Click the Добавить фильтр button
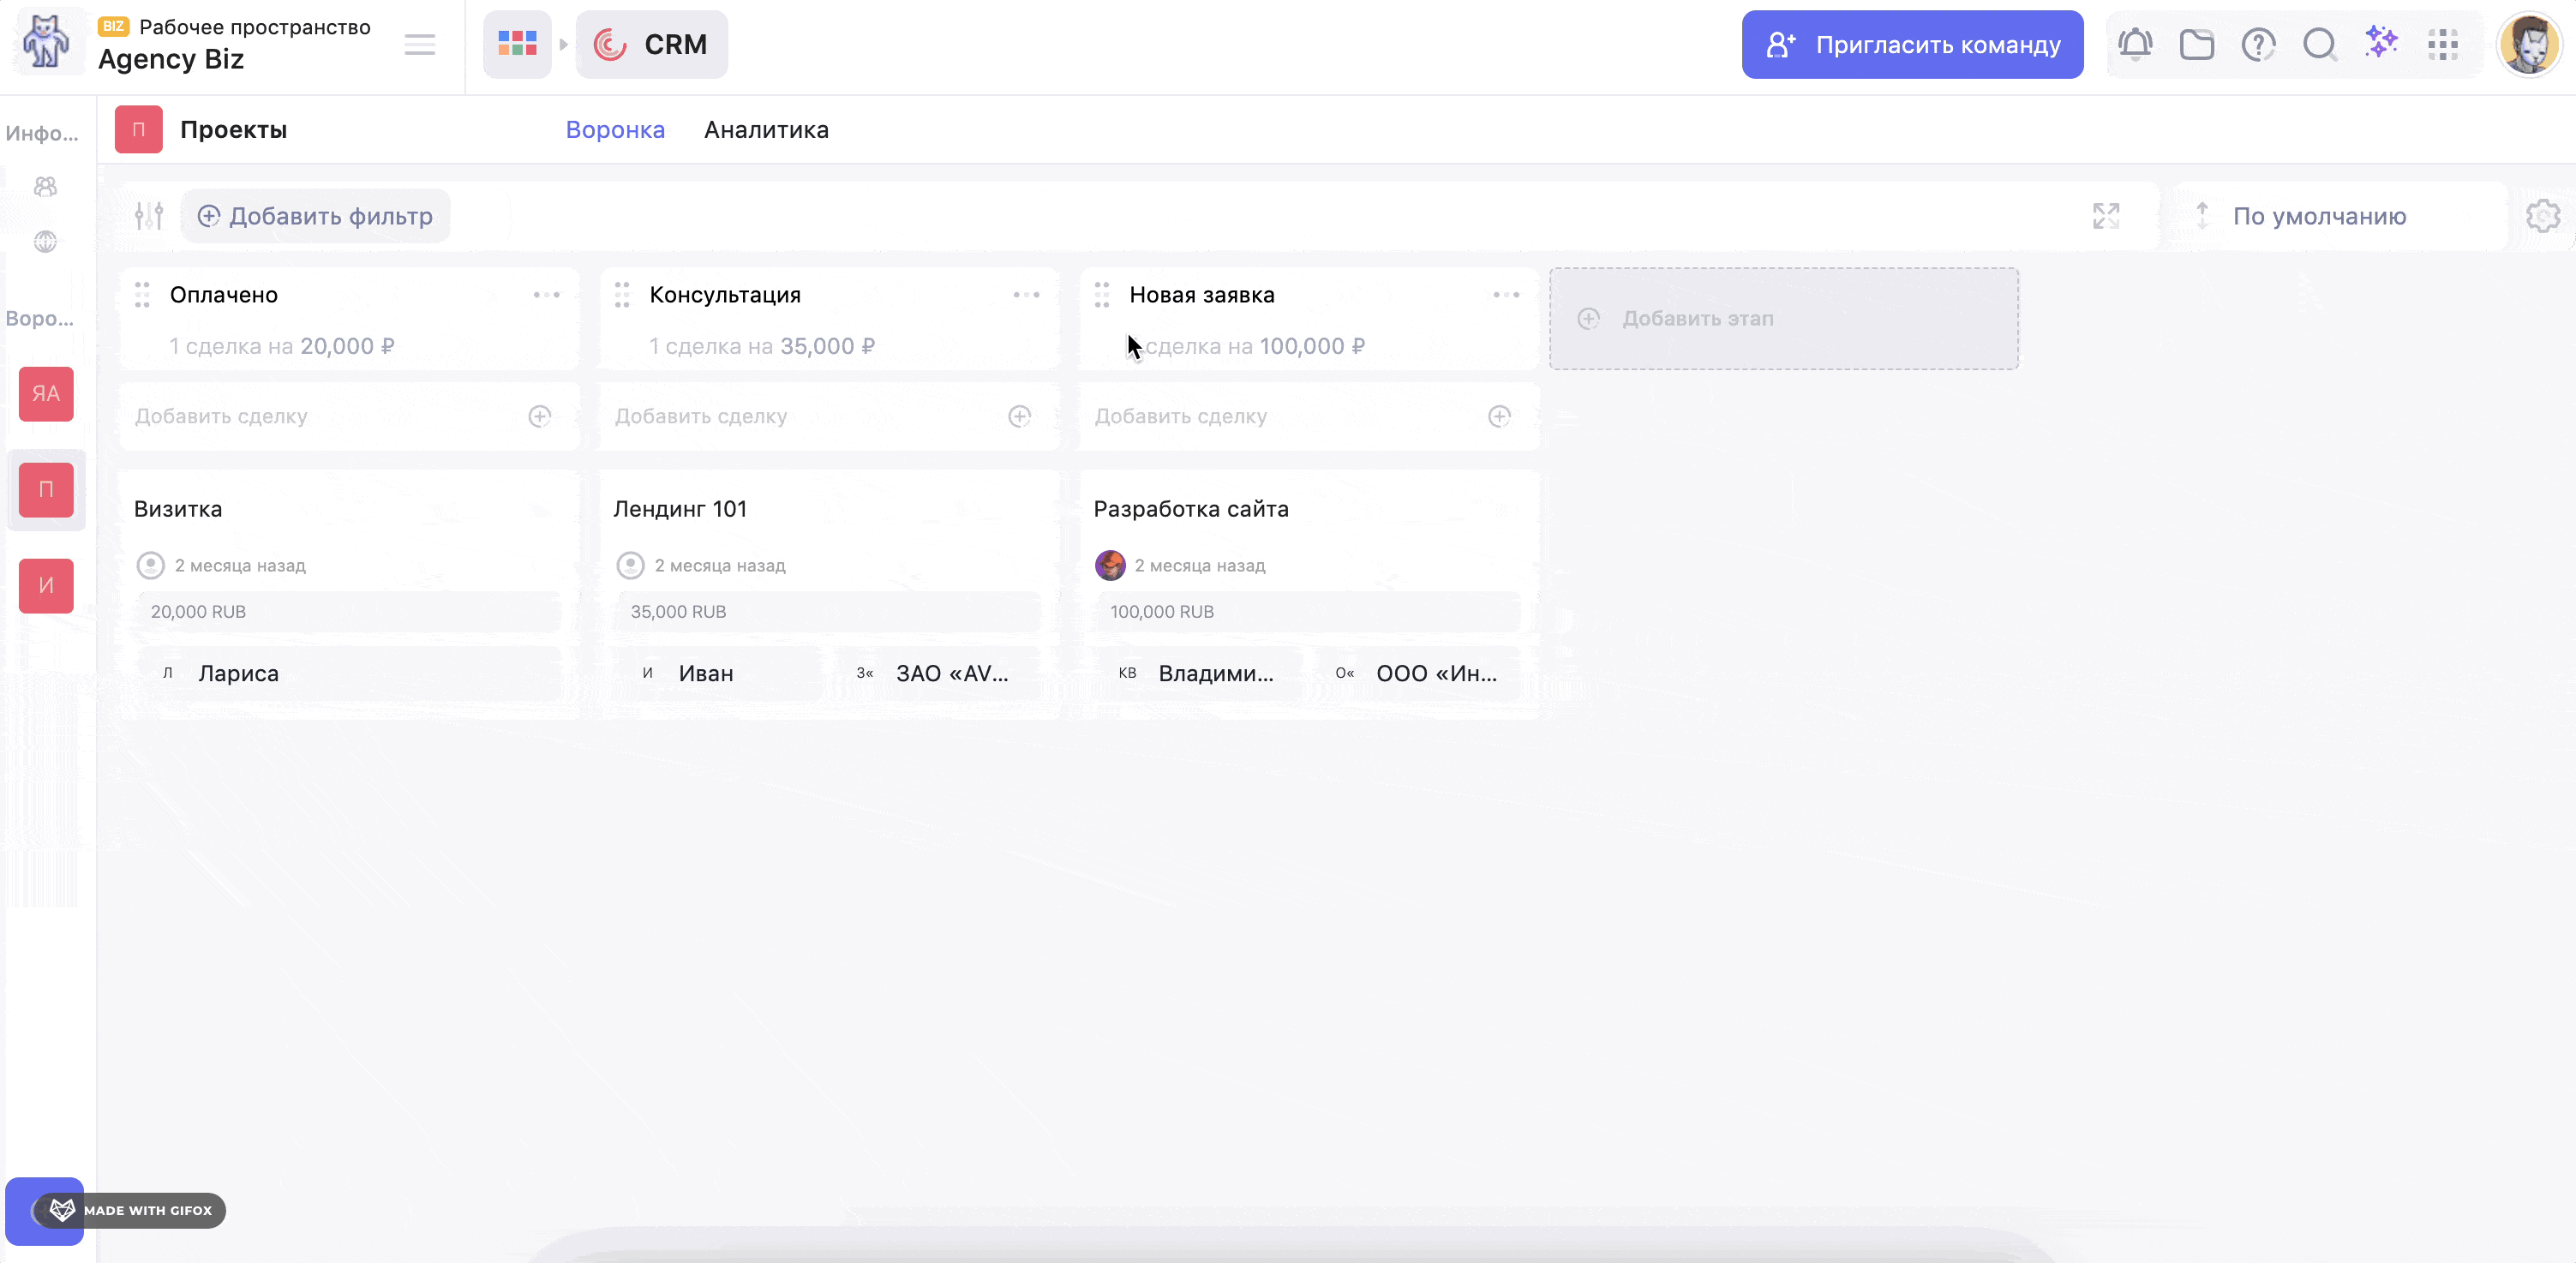The width and height of the screenshot is (2576, 1263). click(315, 216)
